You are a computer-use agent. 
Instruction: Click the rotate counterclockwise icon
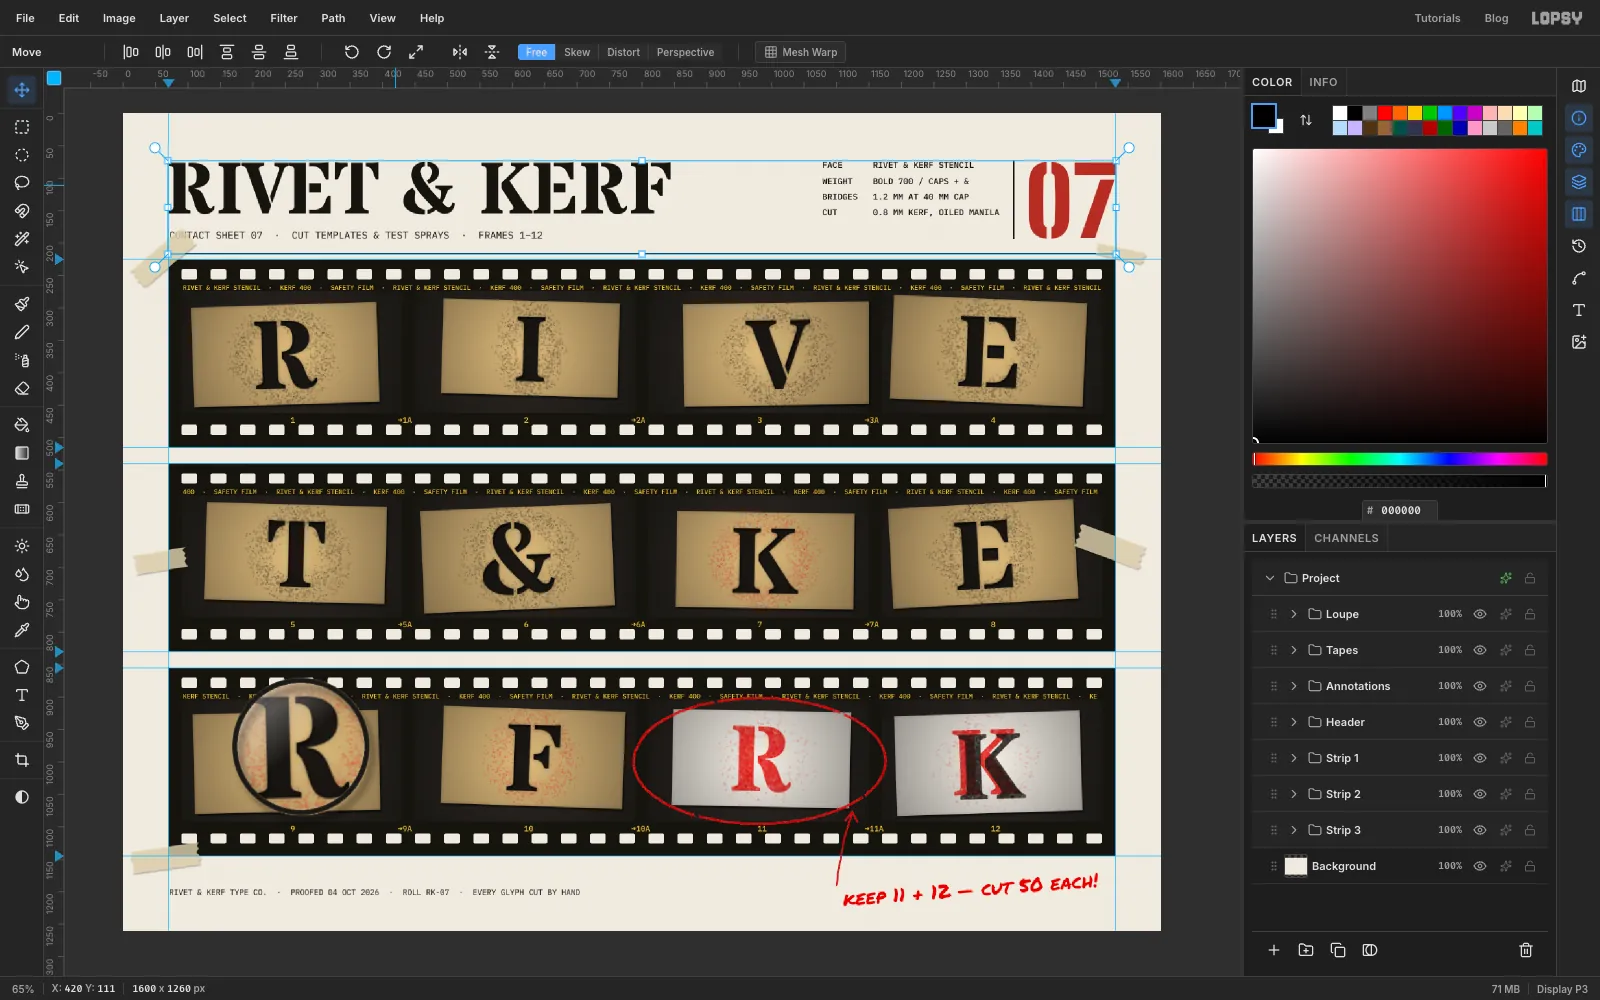coord(352,52)
